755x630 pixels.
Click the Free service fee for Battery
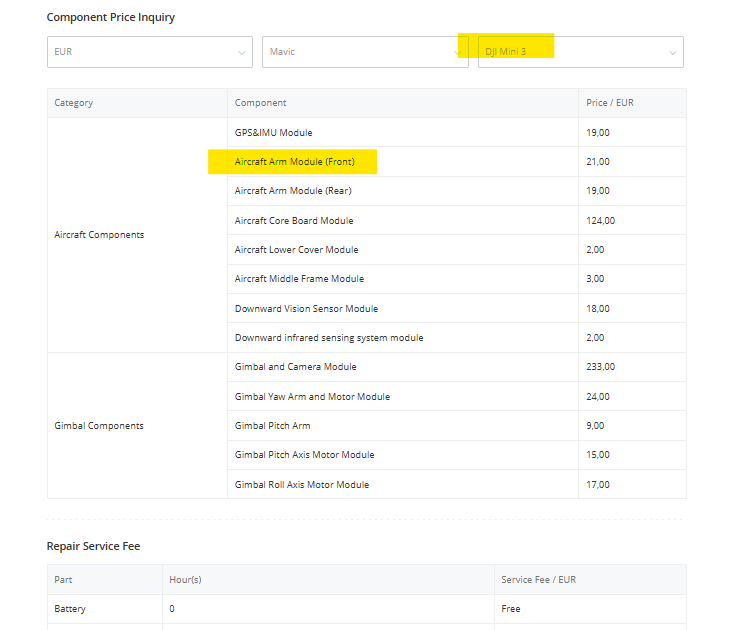511,609
